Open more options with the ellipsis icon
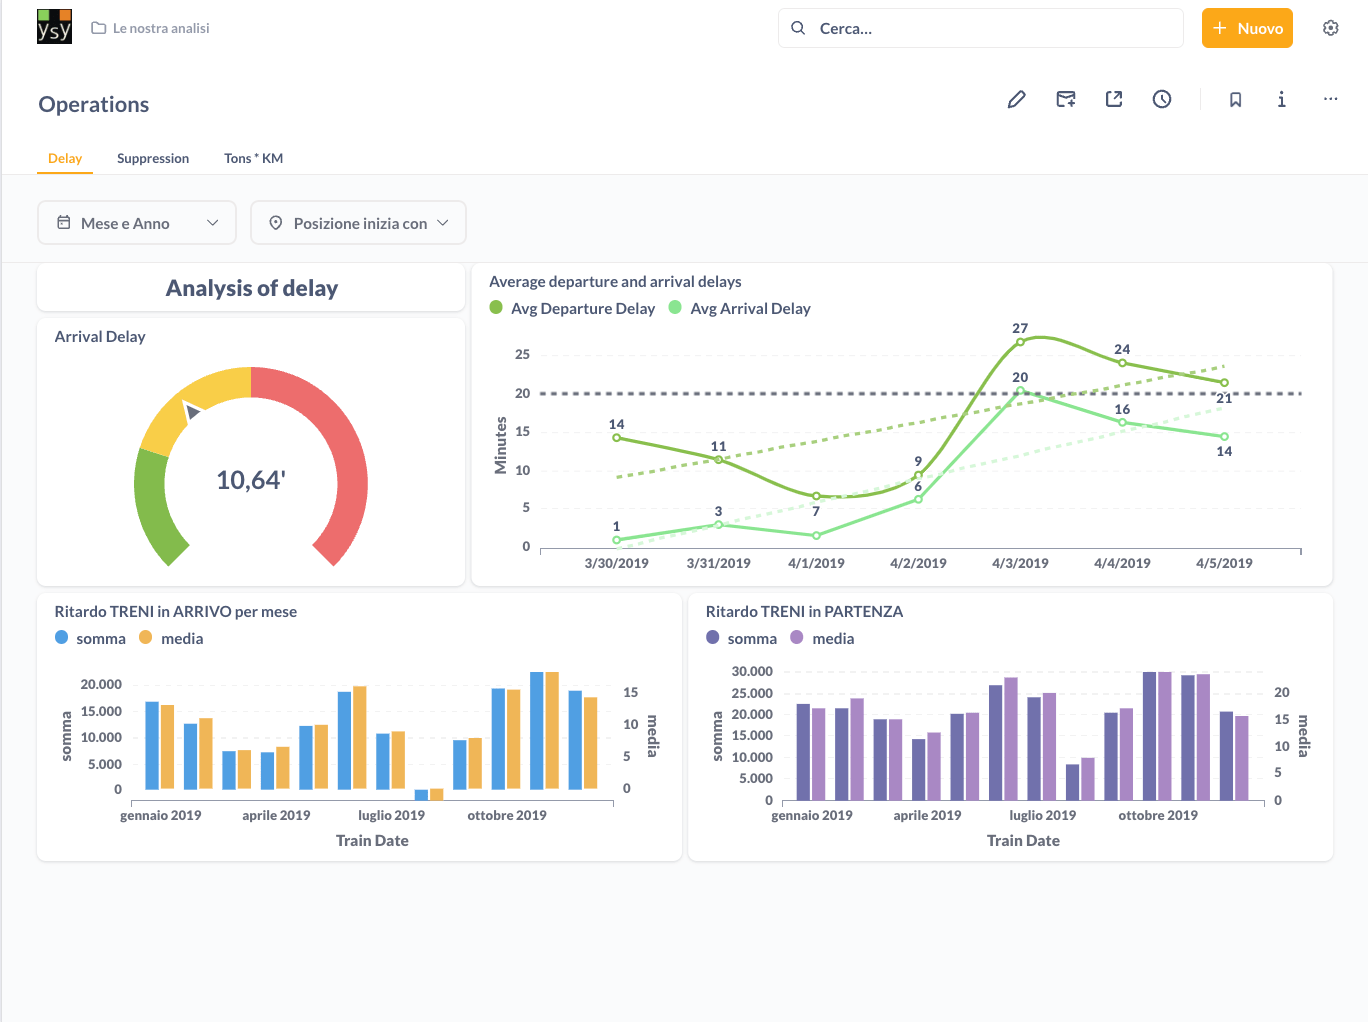This screenshot has width=1368, height=1022. (x=1330, y=99)
